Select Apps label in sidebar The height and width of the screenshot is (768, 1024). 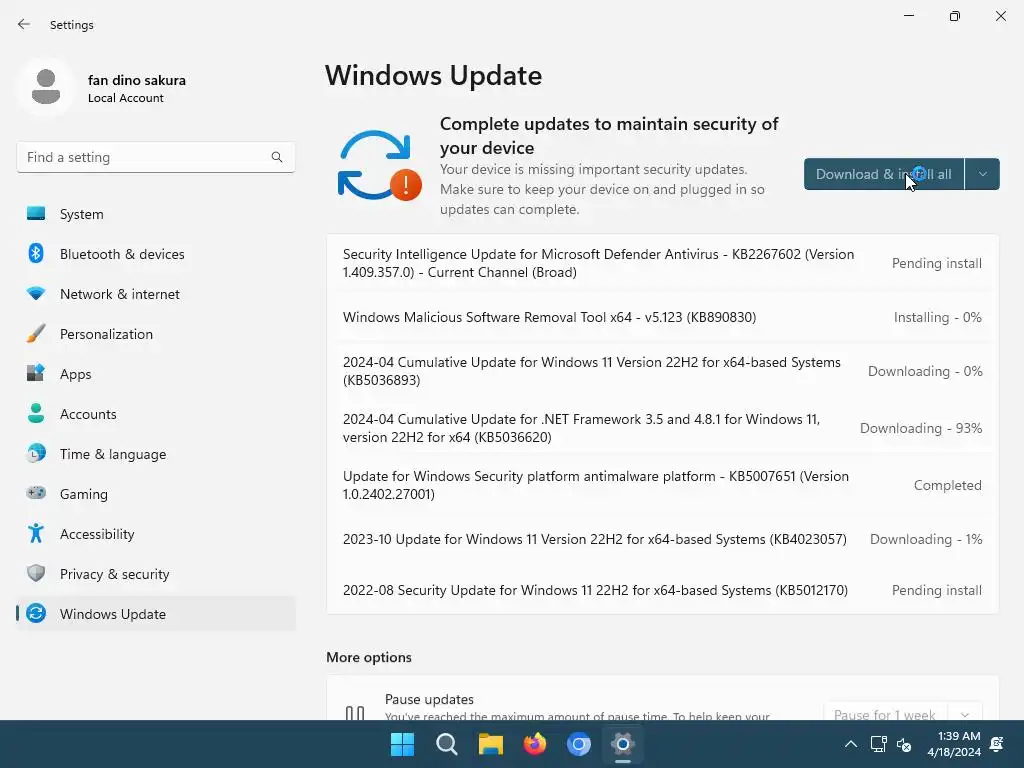coord(76,374)
